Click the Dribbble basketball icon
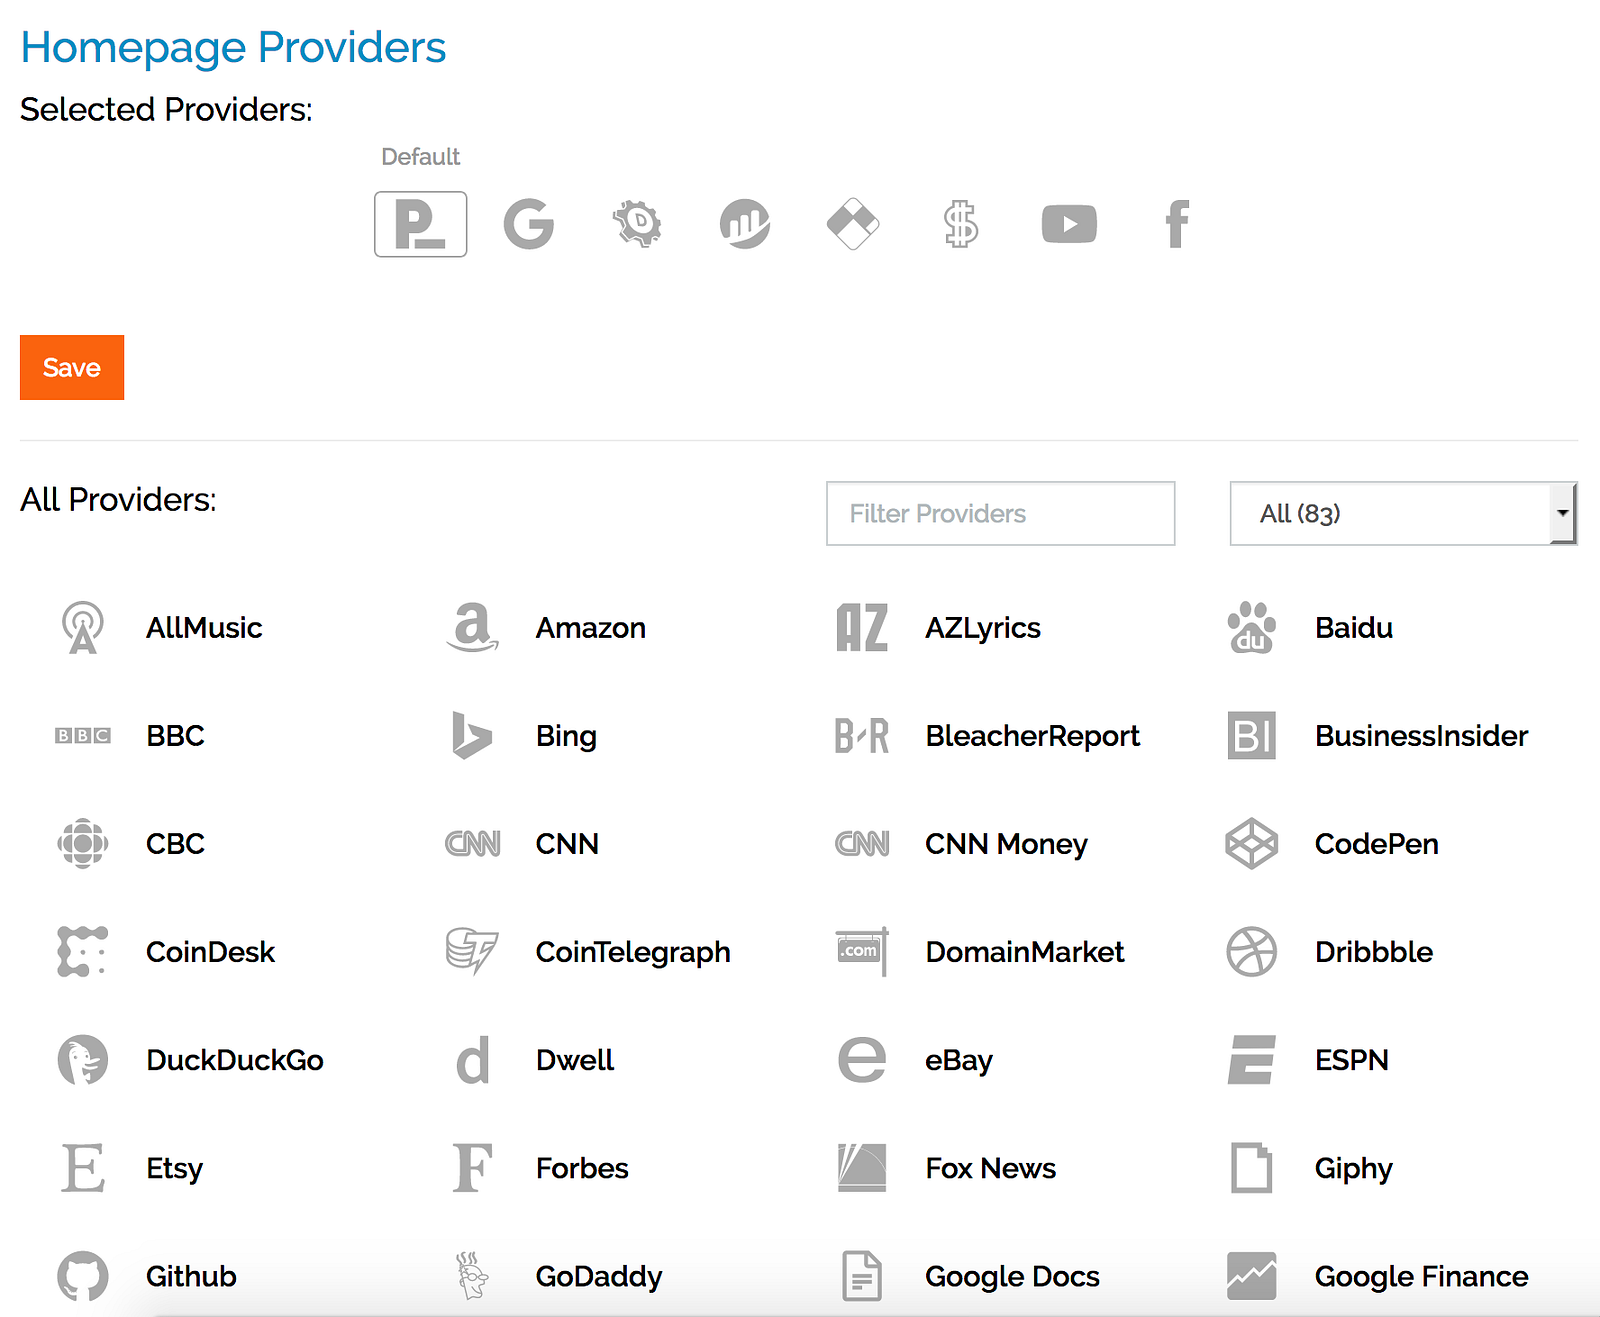Viewport: 1600px width, 1317px height. click(1251, 951)
